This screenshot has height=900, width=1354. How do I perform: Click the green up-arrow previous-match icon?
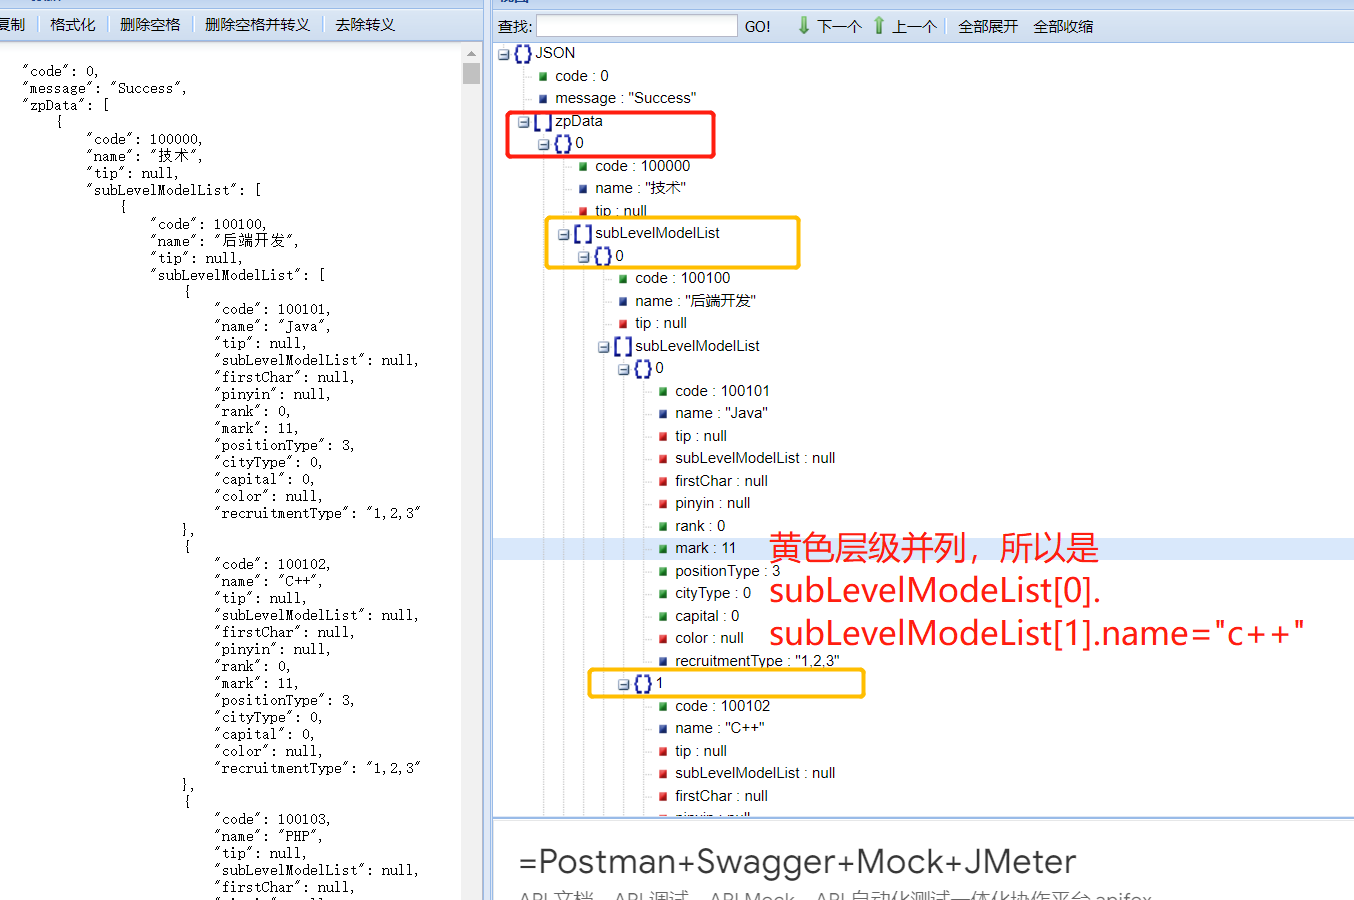pyautogui.click(x=879, y=25)
